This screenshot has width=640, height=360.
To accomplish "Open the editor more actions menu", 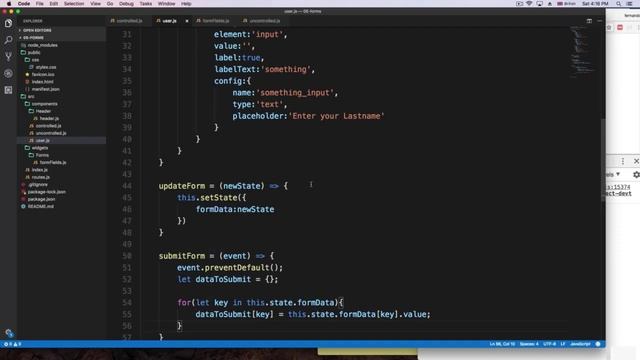I will point(599,21).
